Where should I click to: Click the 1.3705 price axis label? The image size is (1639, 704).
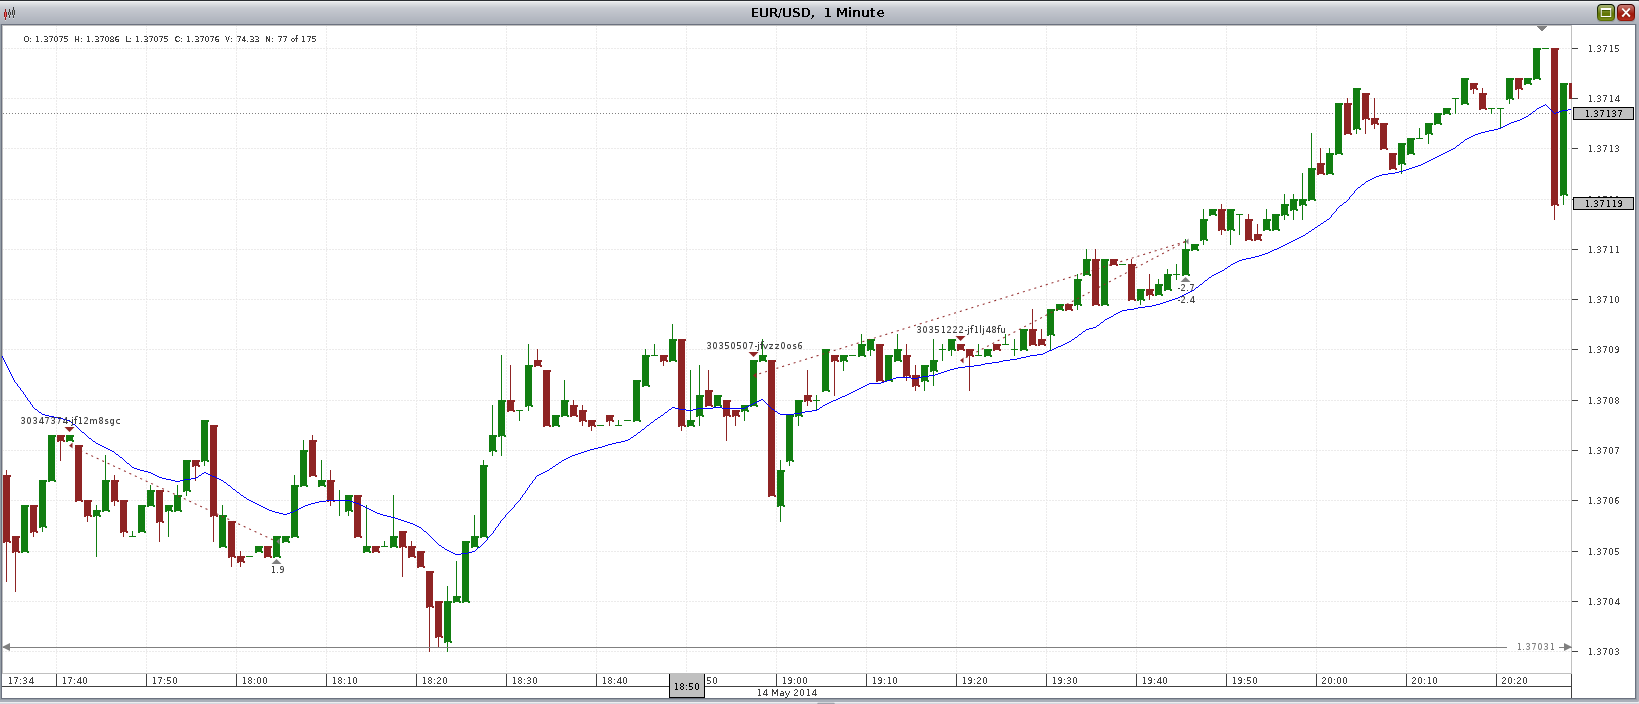1603,552
